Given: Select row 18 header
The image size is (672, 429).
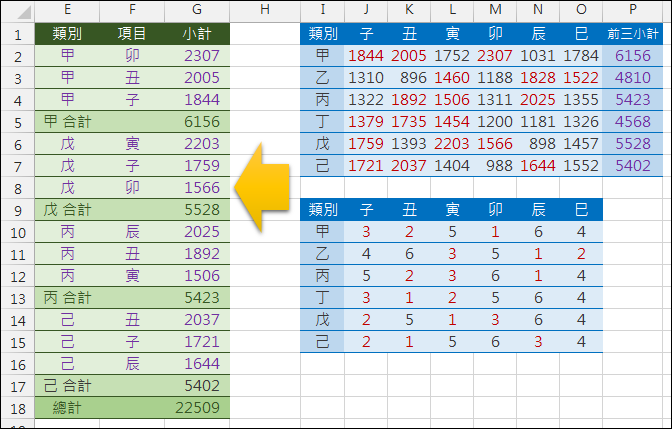Looking at the screenshot, I should [x=18, y=408].
